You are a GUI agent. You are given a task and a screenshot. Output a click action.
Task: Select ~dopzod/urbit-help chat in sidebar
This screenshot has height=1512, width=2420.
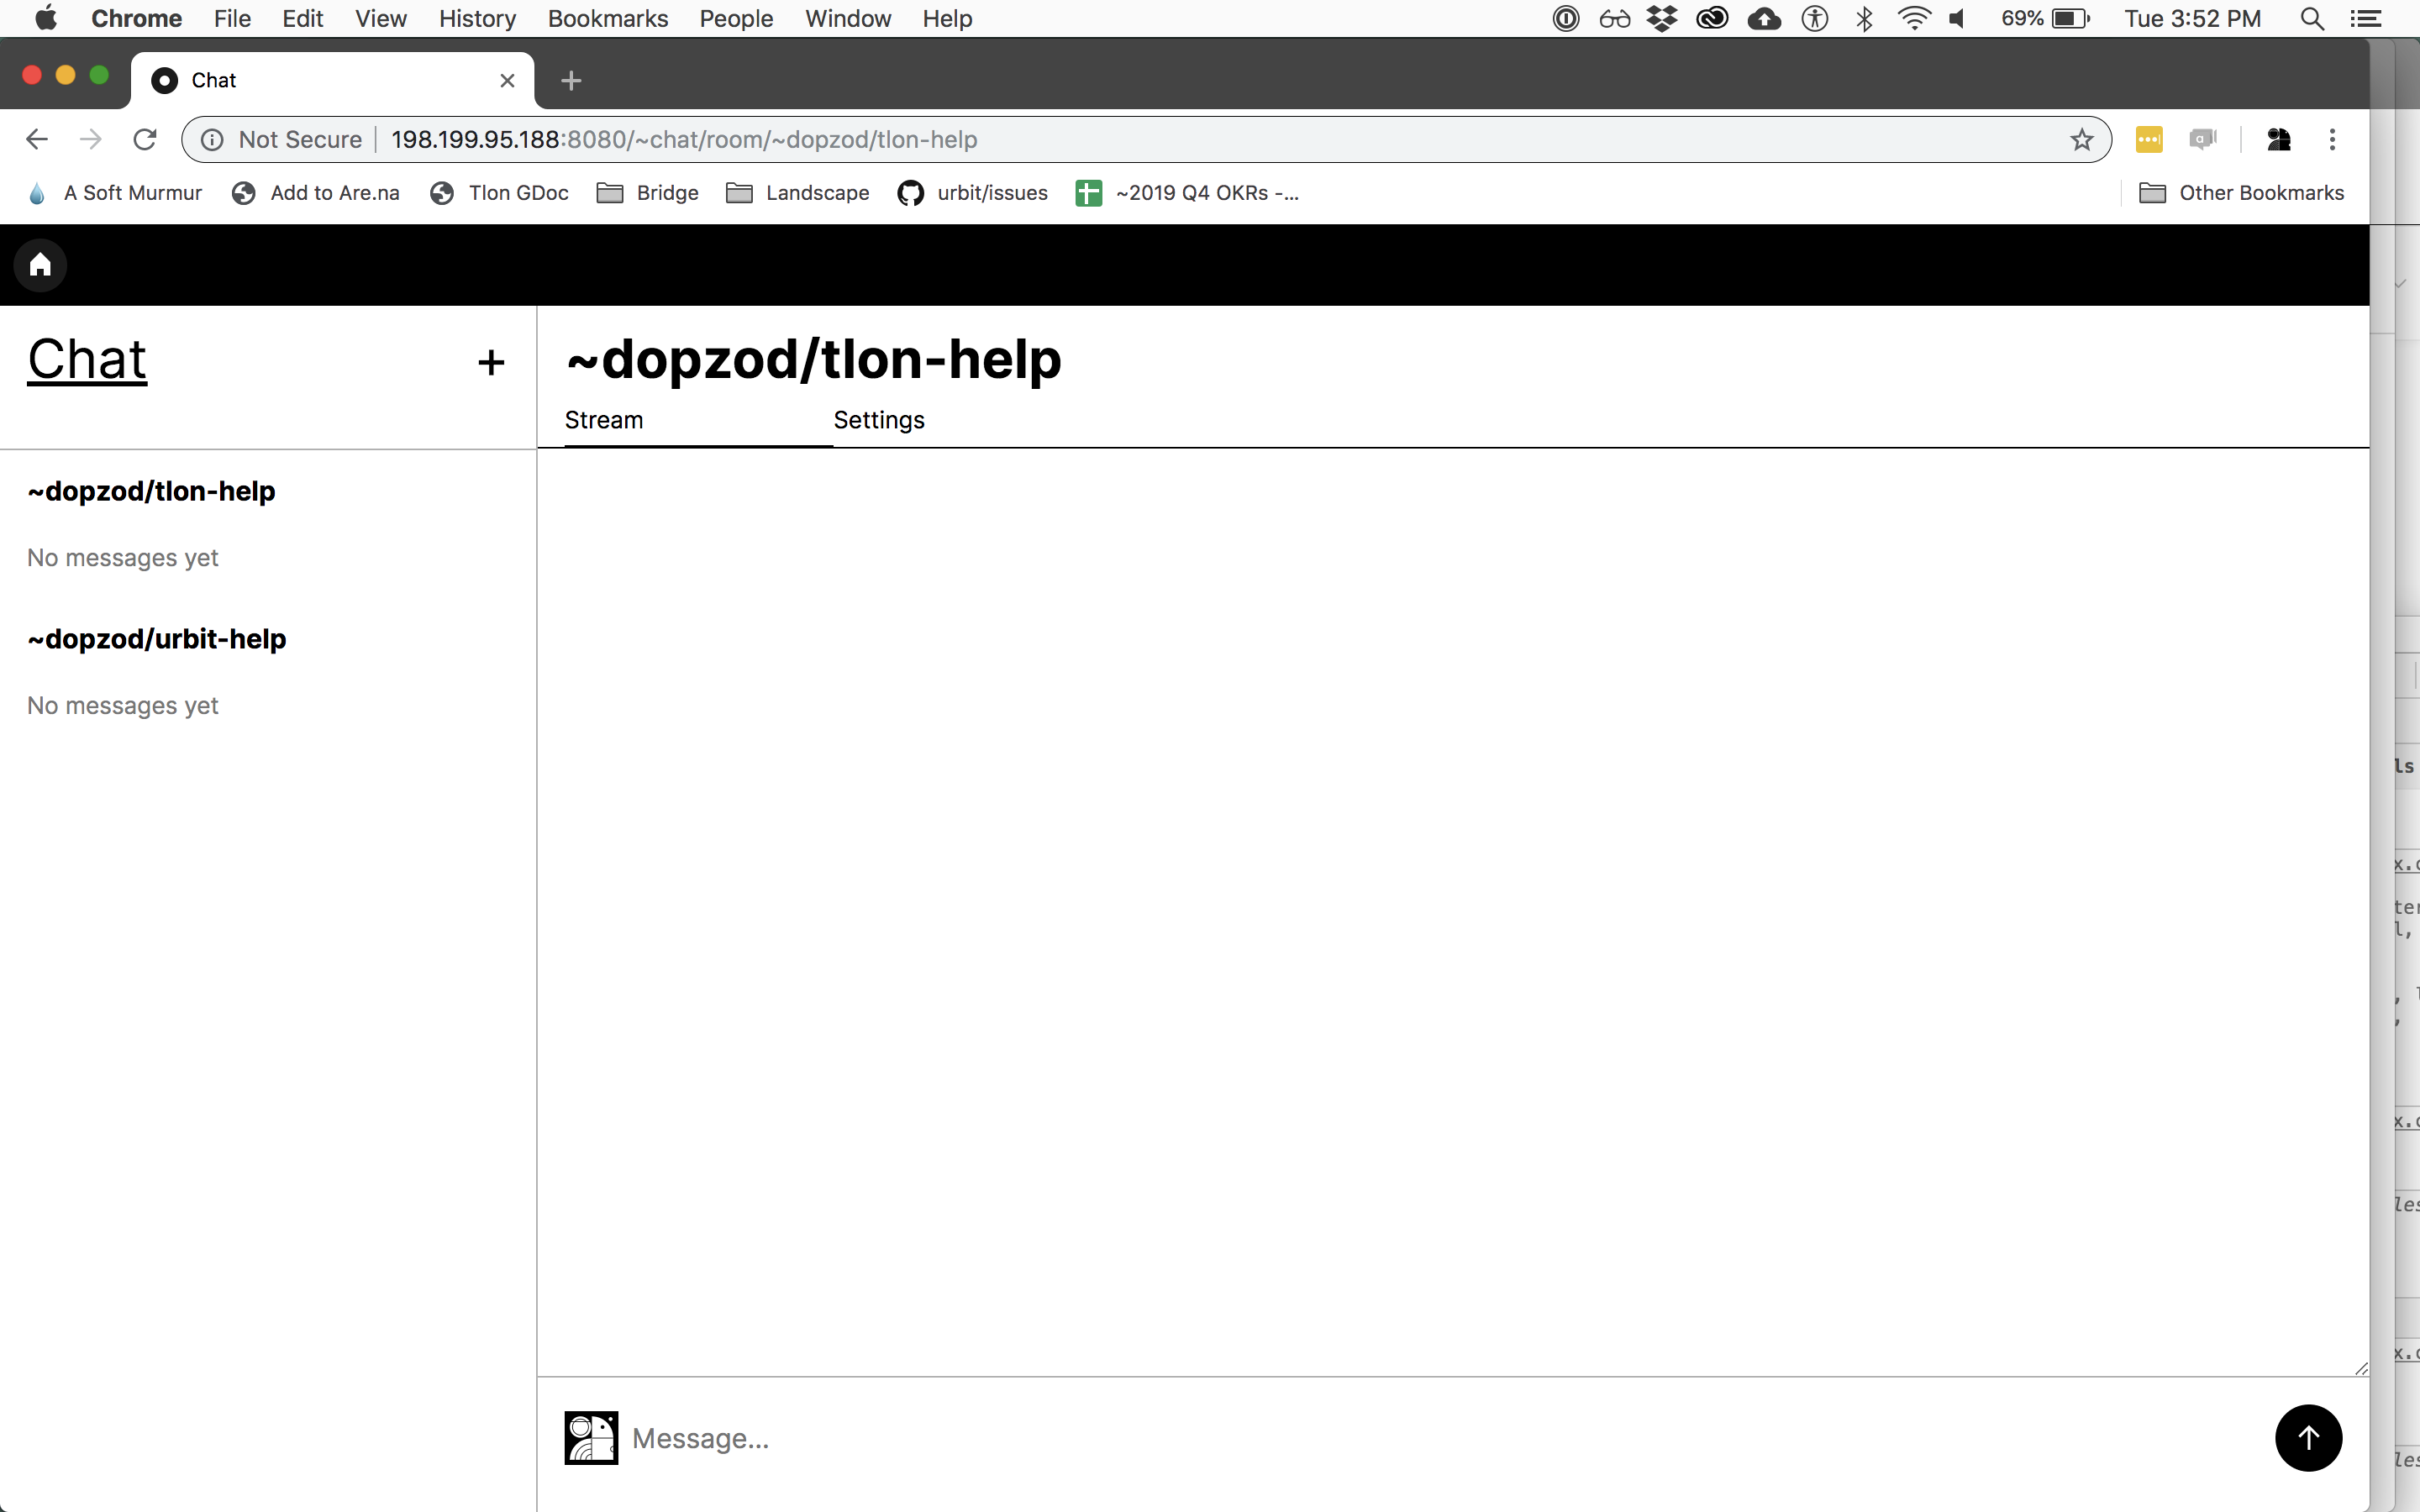point(157,639)
